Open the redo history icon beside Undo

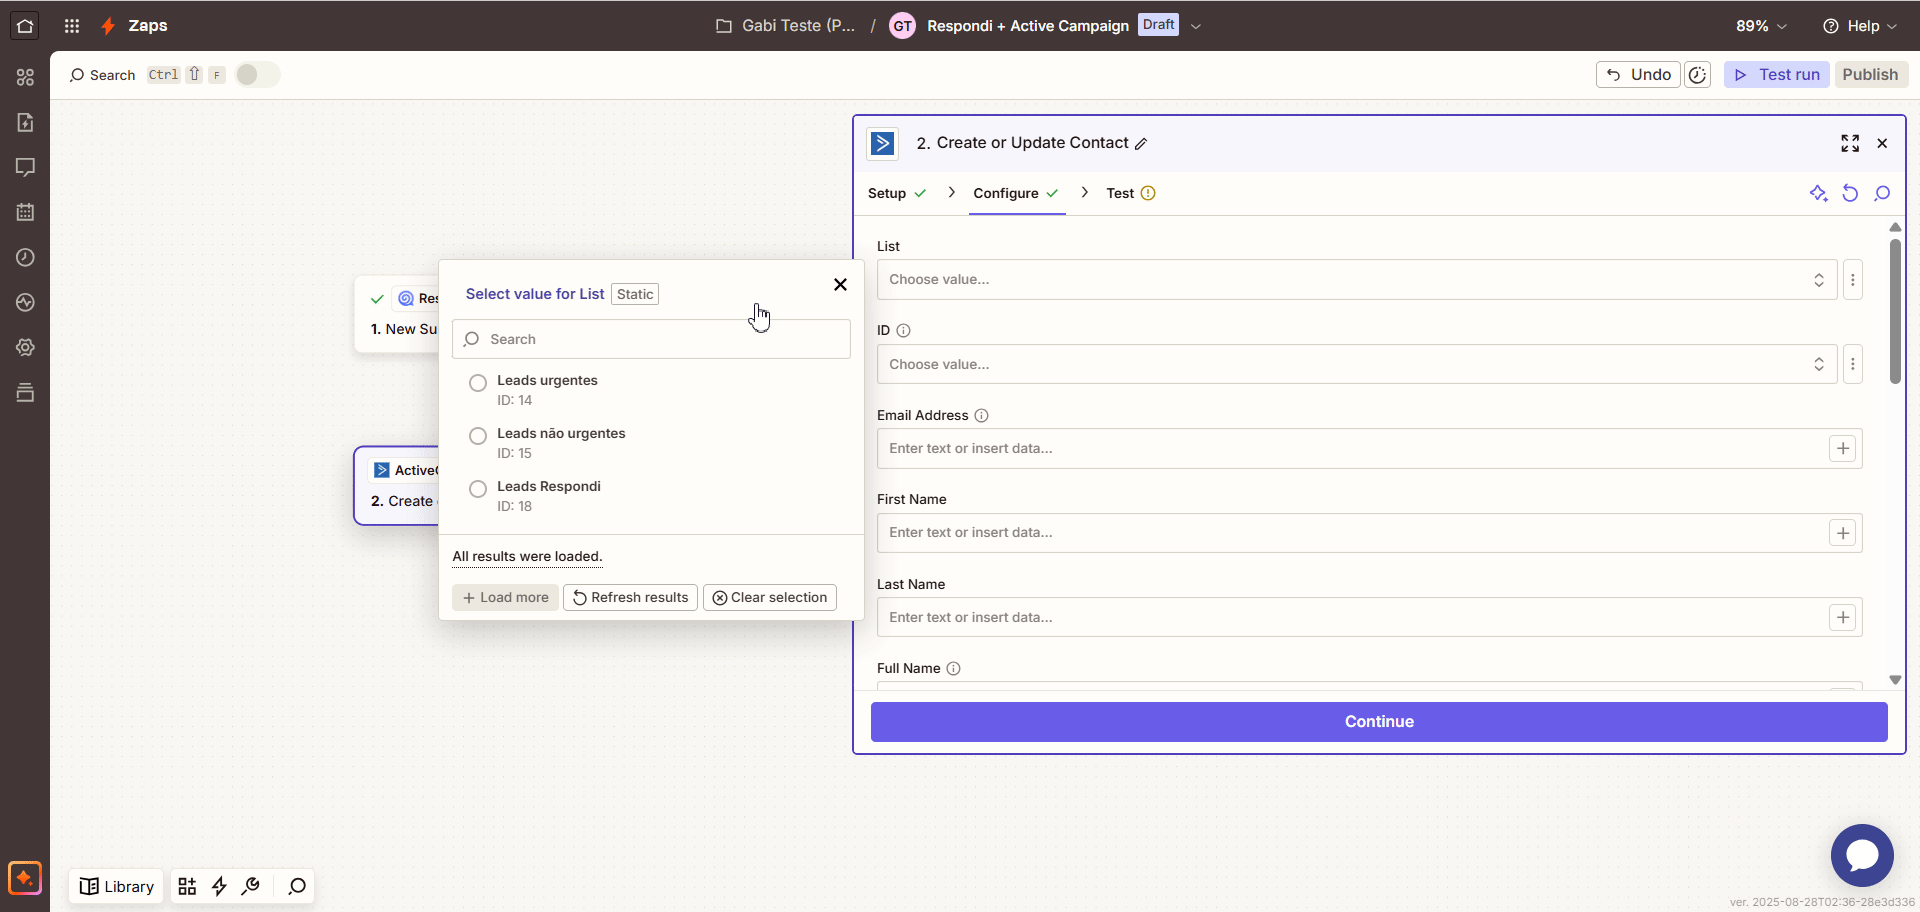click(1697, 75)
